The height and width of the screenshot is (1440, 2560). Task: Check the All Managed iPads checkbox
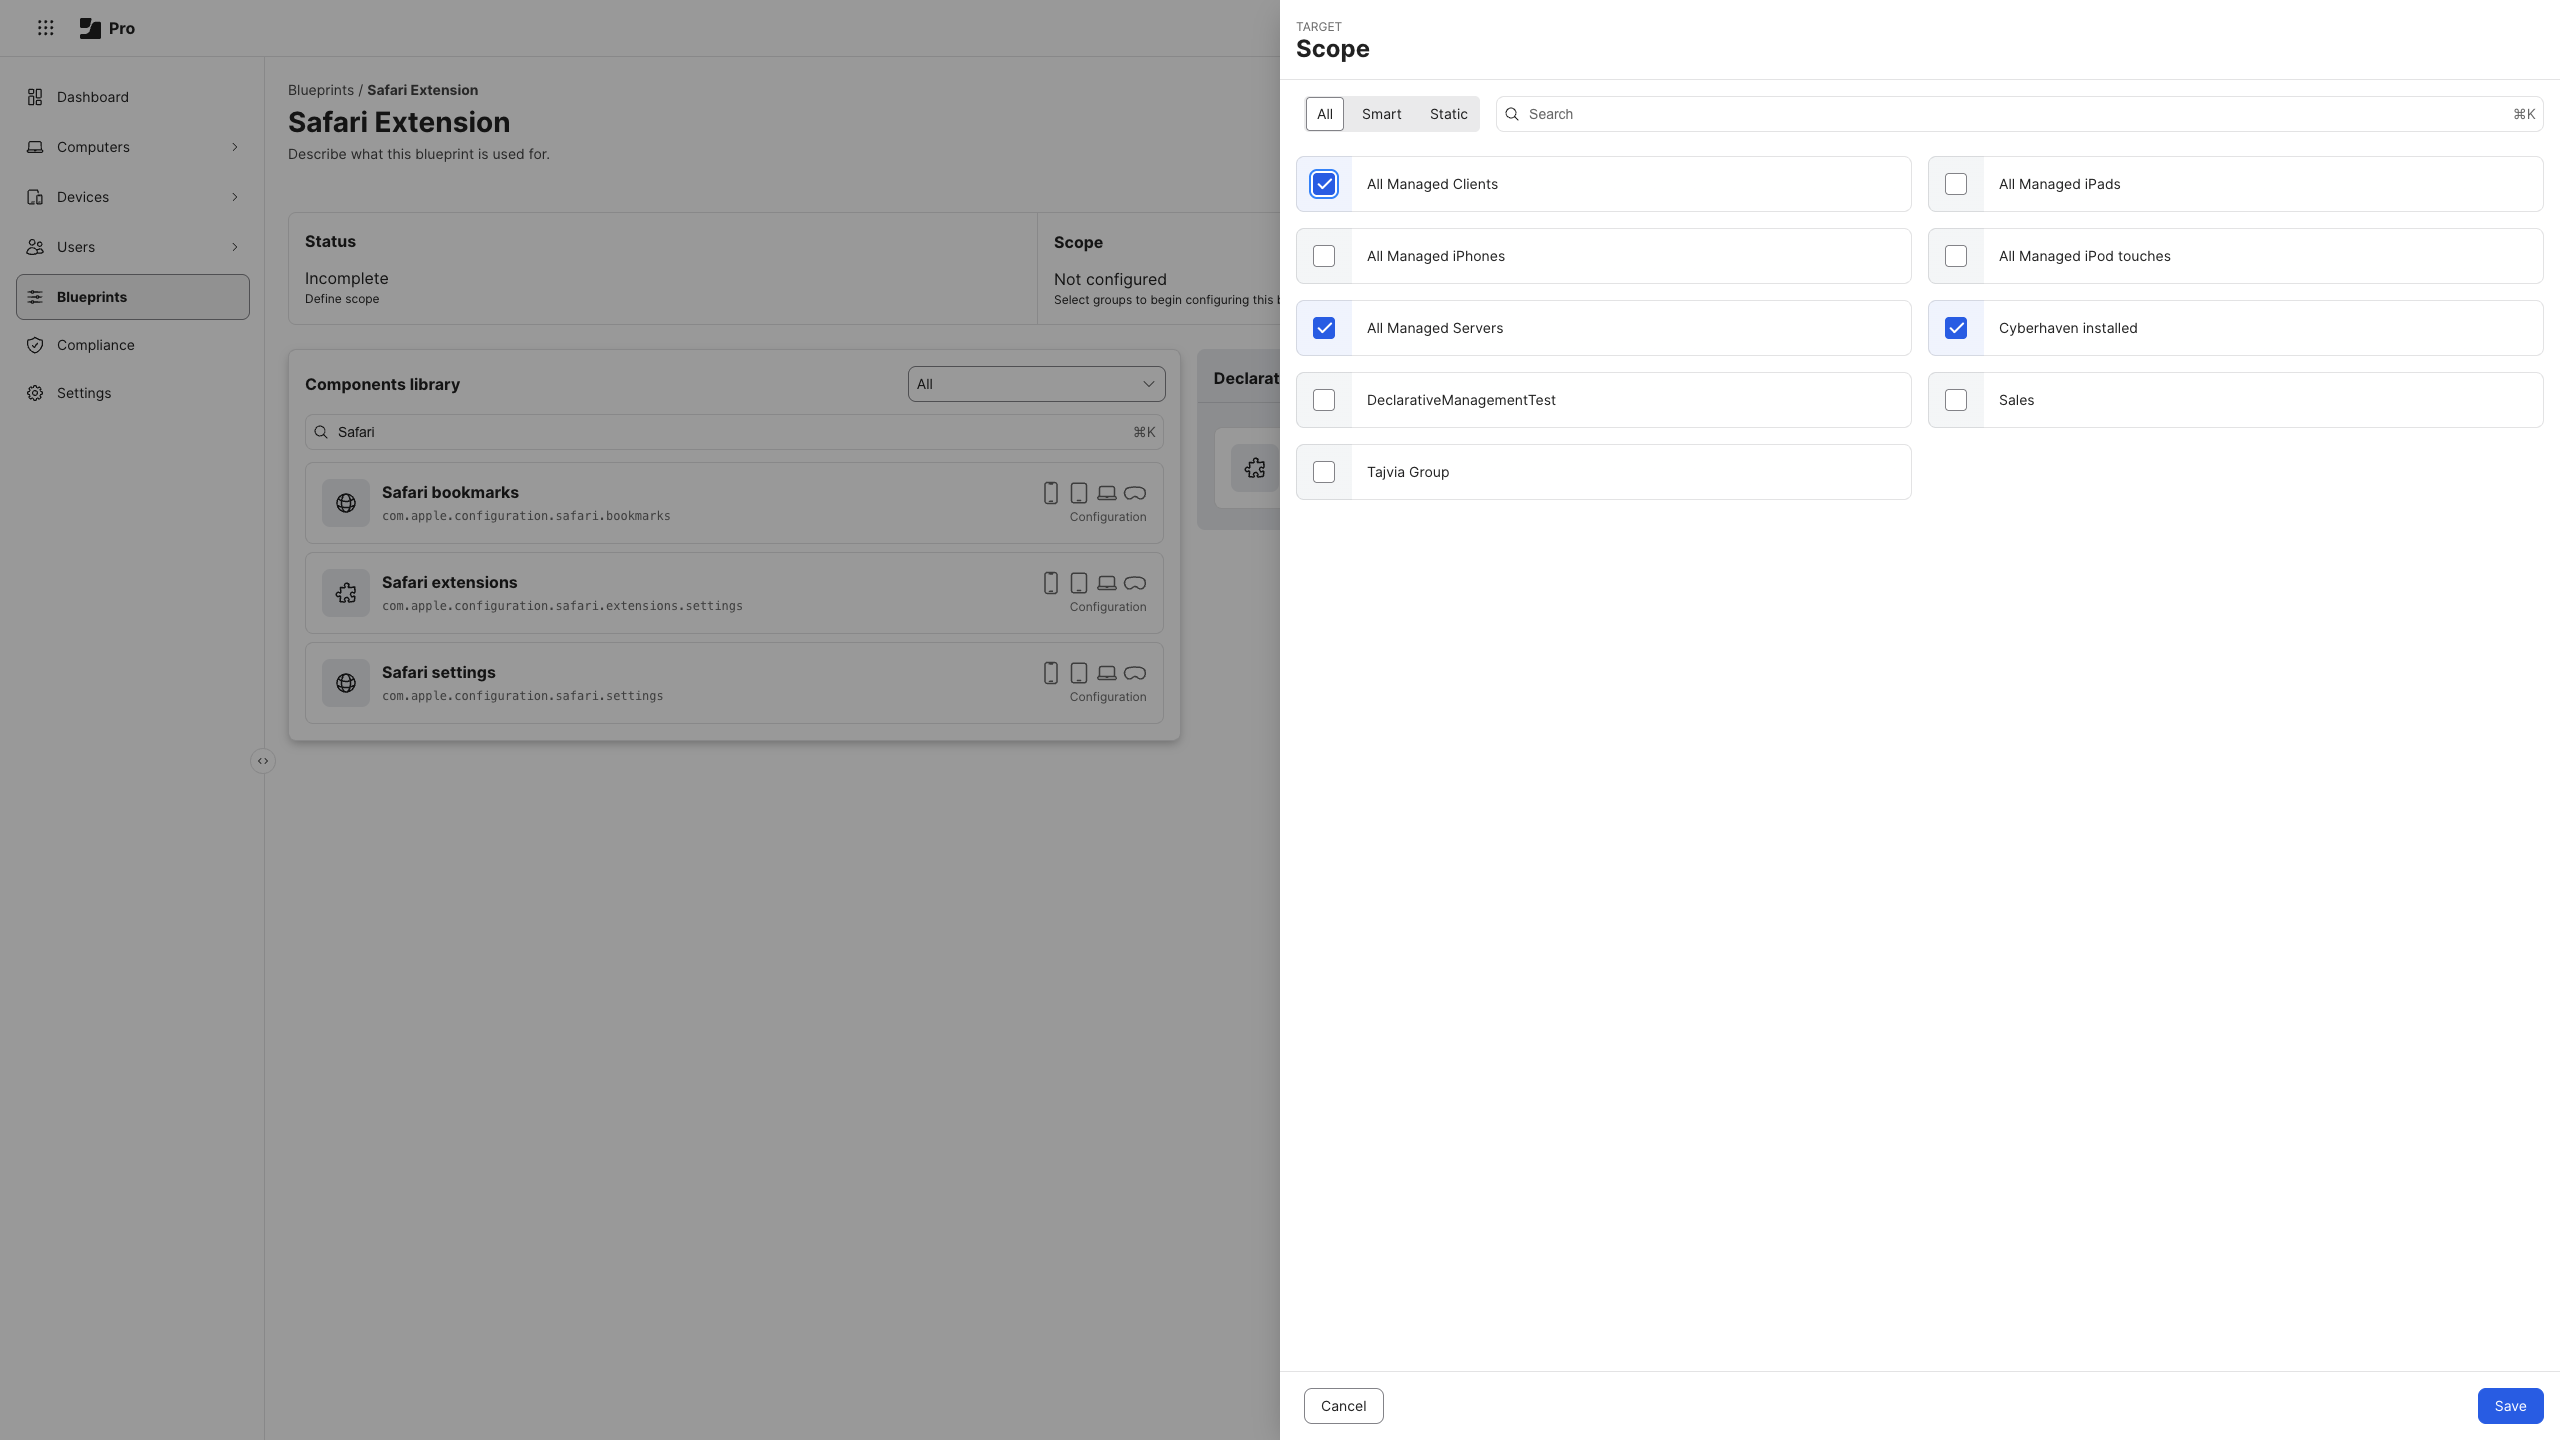[1956, 184]
